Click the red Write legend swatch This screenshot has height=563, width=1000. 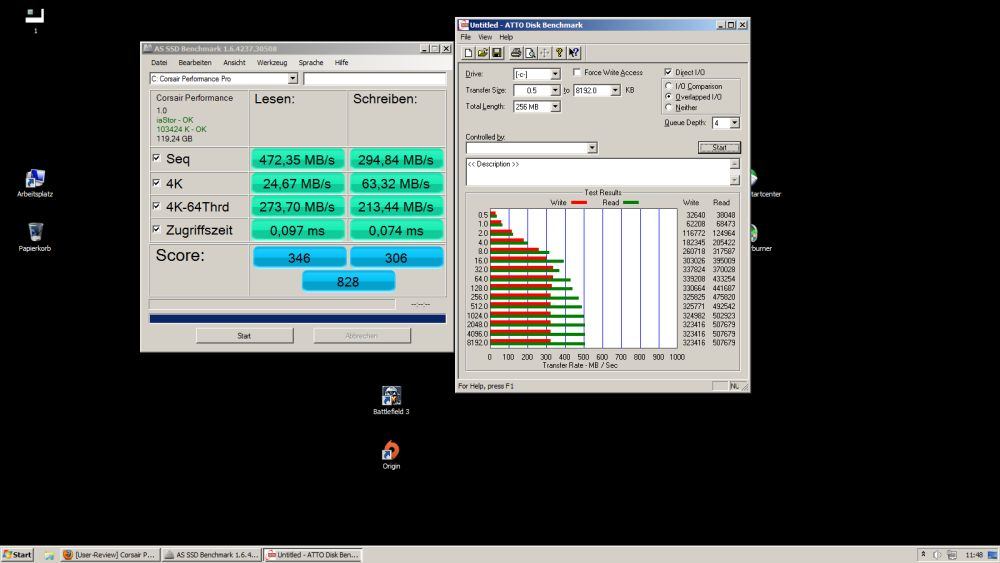(x=578, y=202)
